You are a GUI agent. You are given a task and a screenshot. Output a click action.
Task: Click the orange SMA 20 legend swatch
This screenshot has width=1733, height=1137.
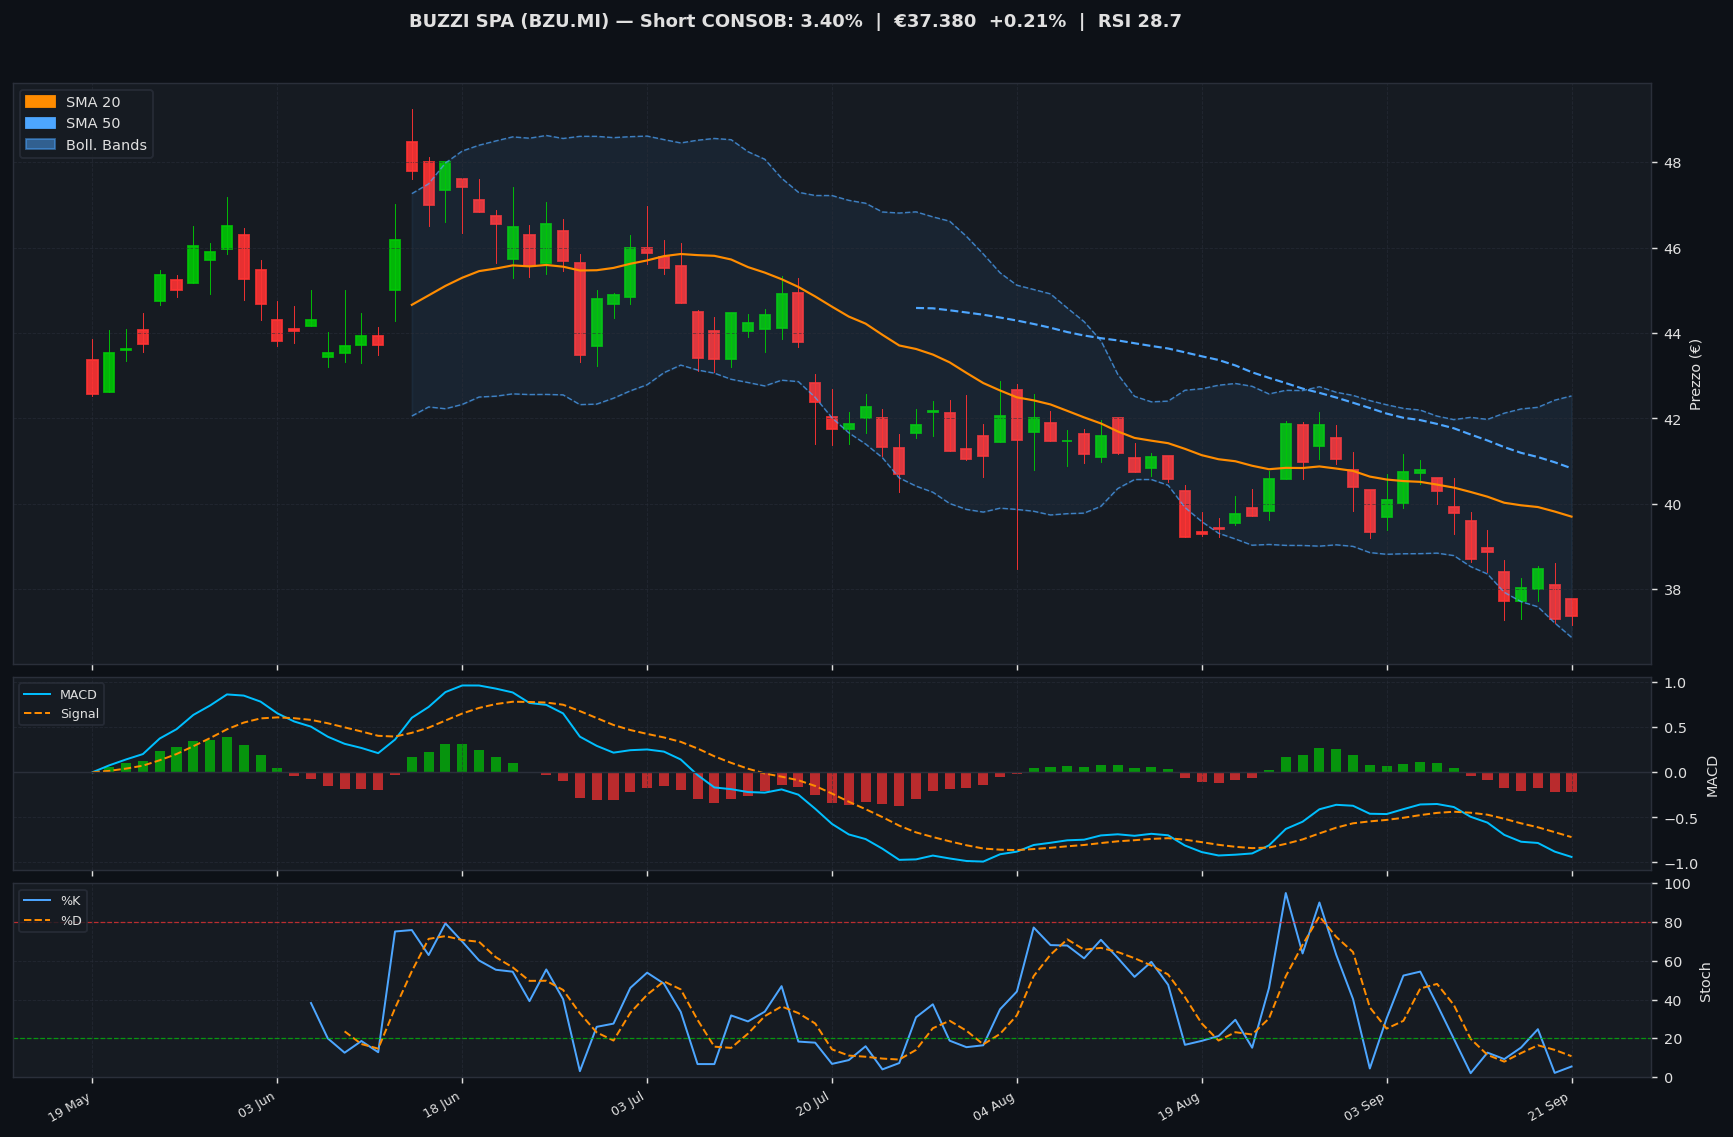tap(40, 102)
